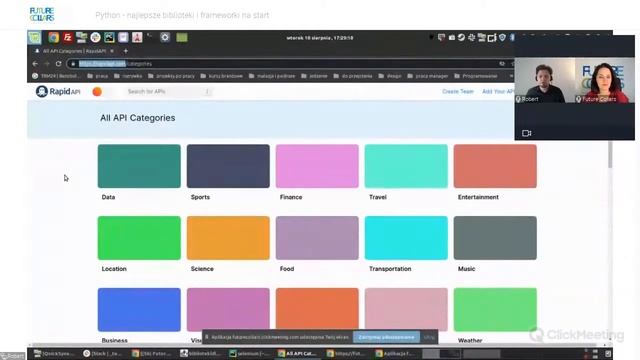Open the design bookmark folder

(390, 76)
